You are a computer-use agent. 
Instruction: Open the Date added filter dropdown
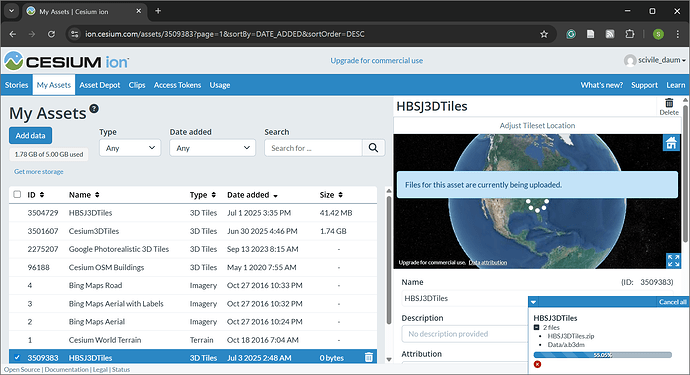tap(212, 148)
